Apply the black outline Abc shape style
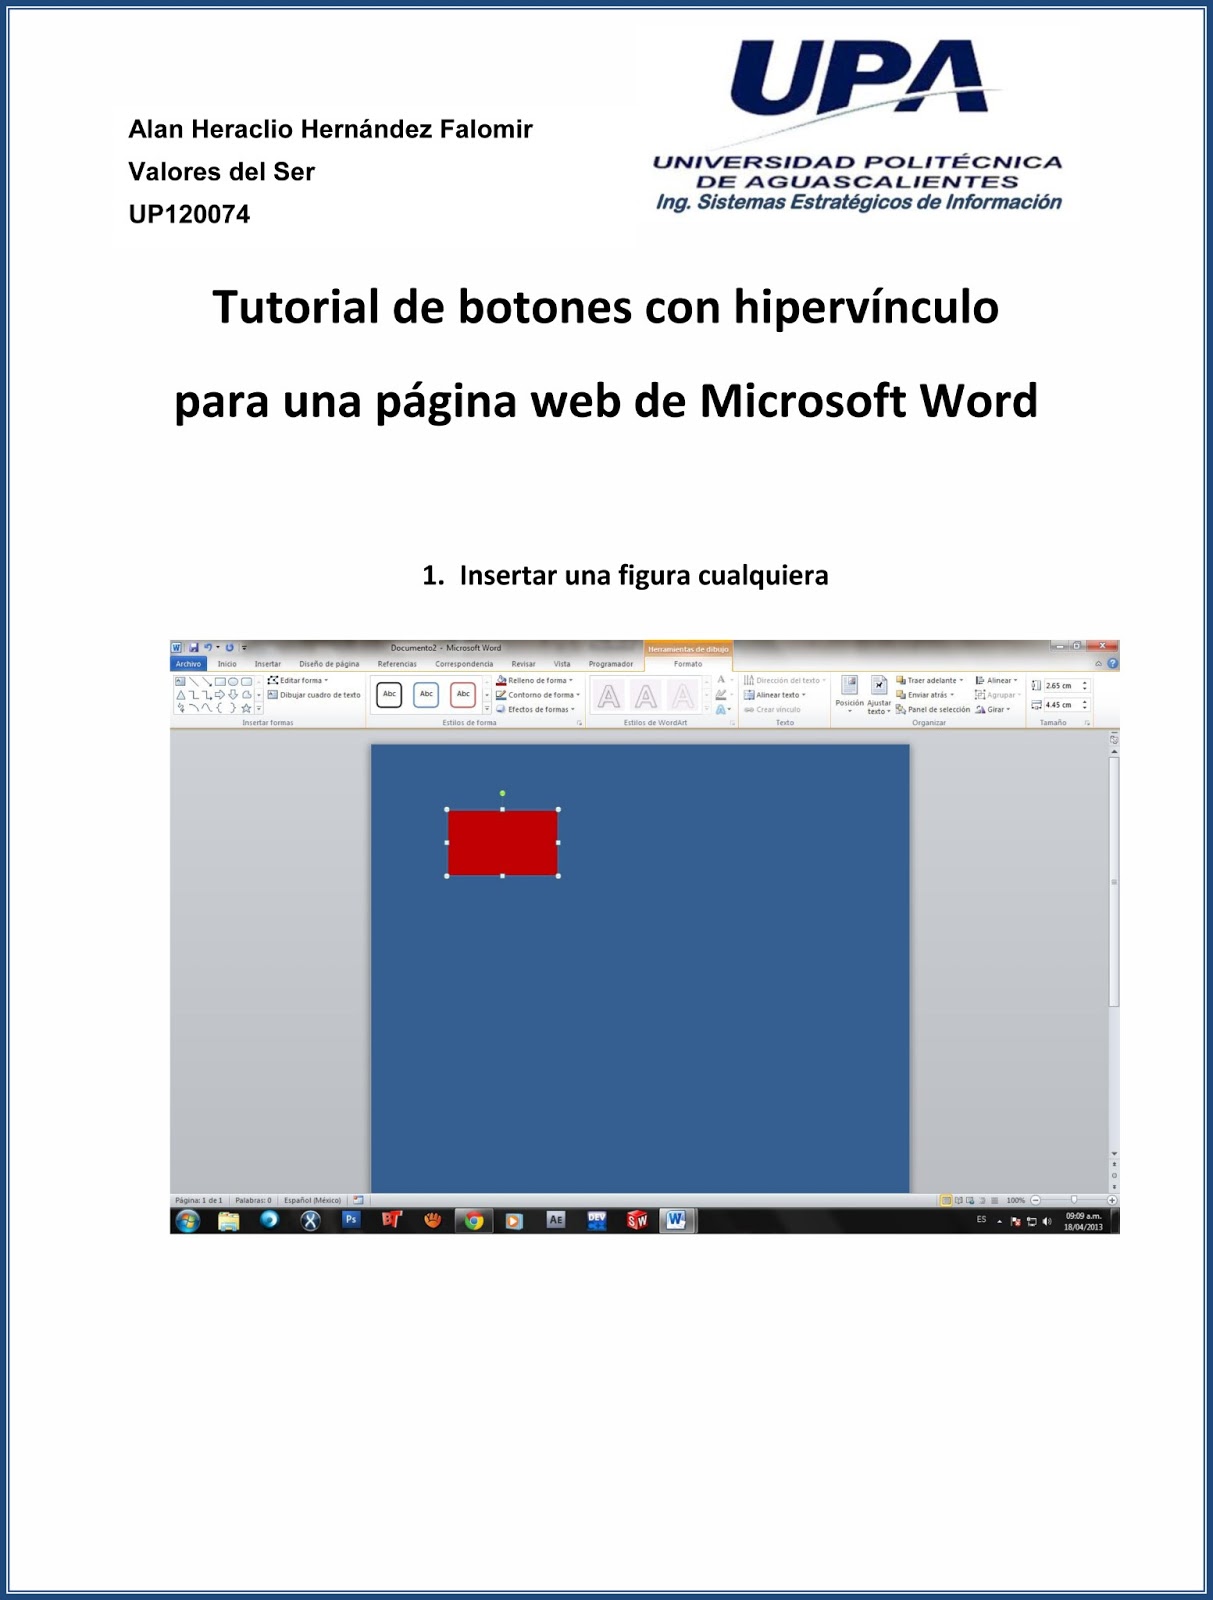This screenshot has height=1600, width=1213. 389,694
